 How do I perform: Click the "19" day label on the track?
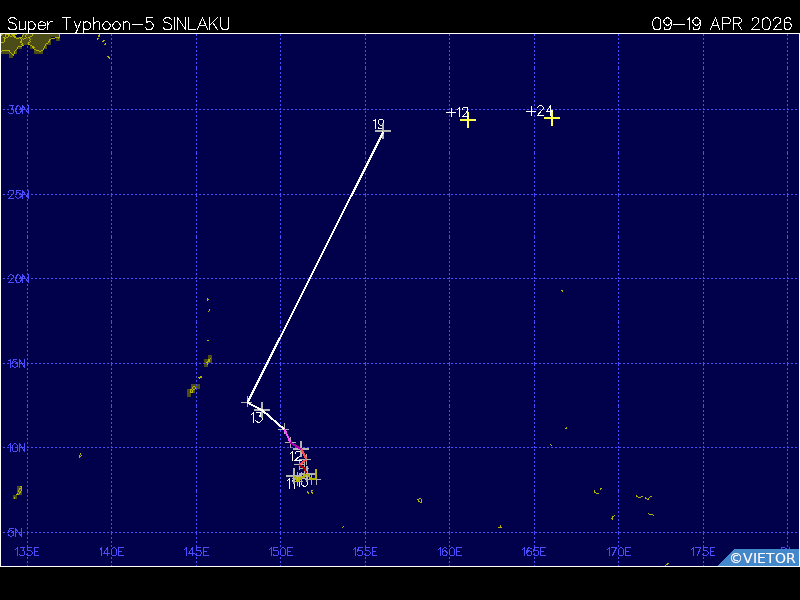(x=378, y=124)
